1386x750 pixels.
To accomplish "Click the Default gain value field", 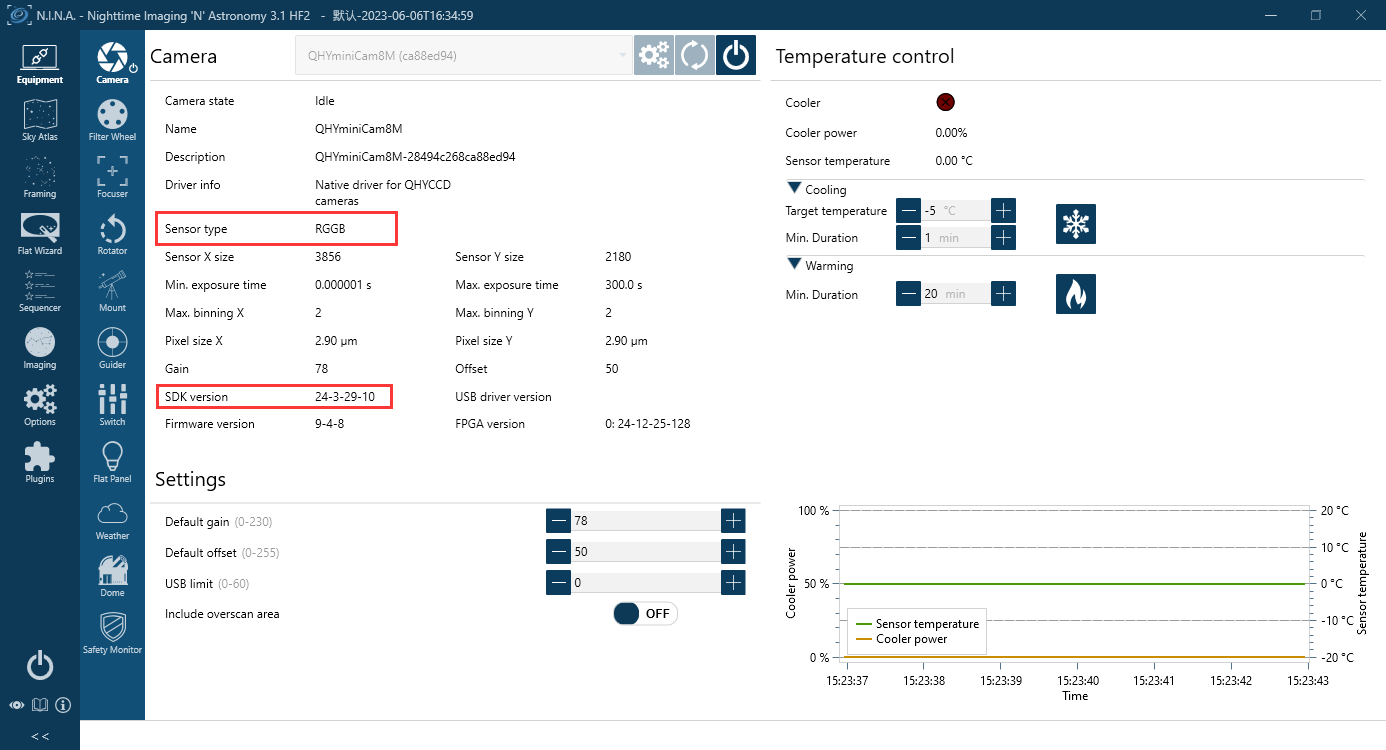I will pyautogui.click(x=645, y=521).
